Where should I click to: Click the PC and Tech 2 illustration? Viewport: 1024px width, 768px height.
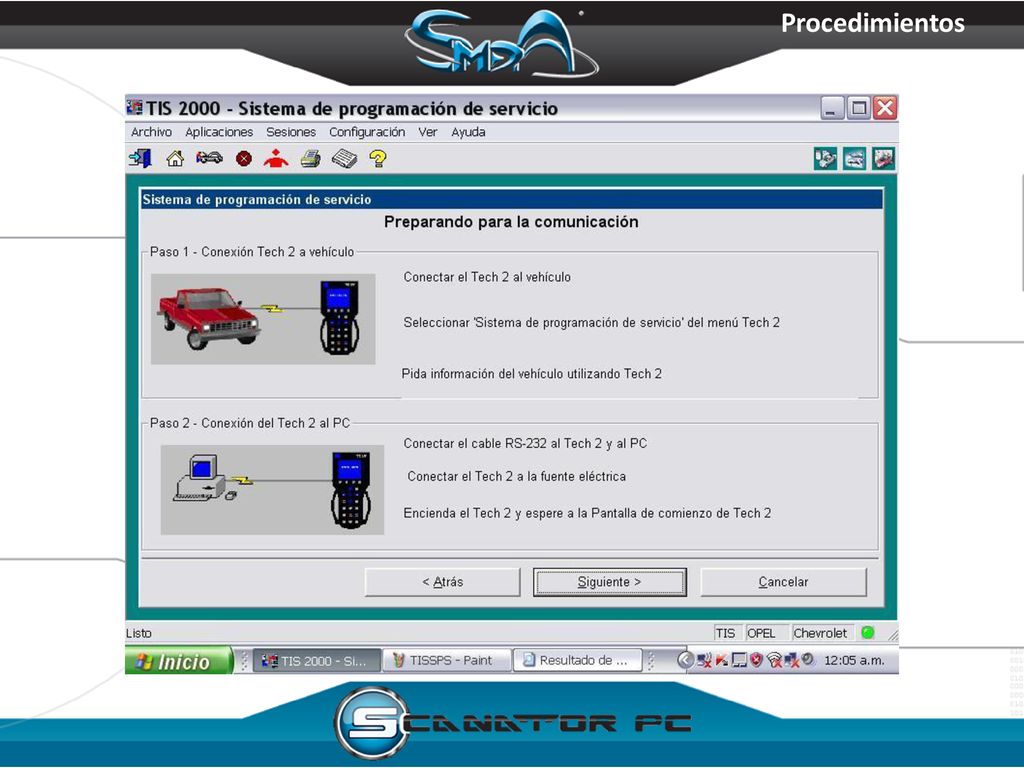click(x=272, y=490)
